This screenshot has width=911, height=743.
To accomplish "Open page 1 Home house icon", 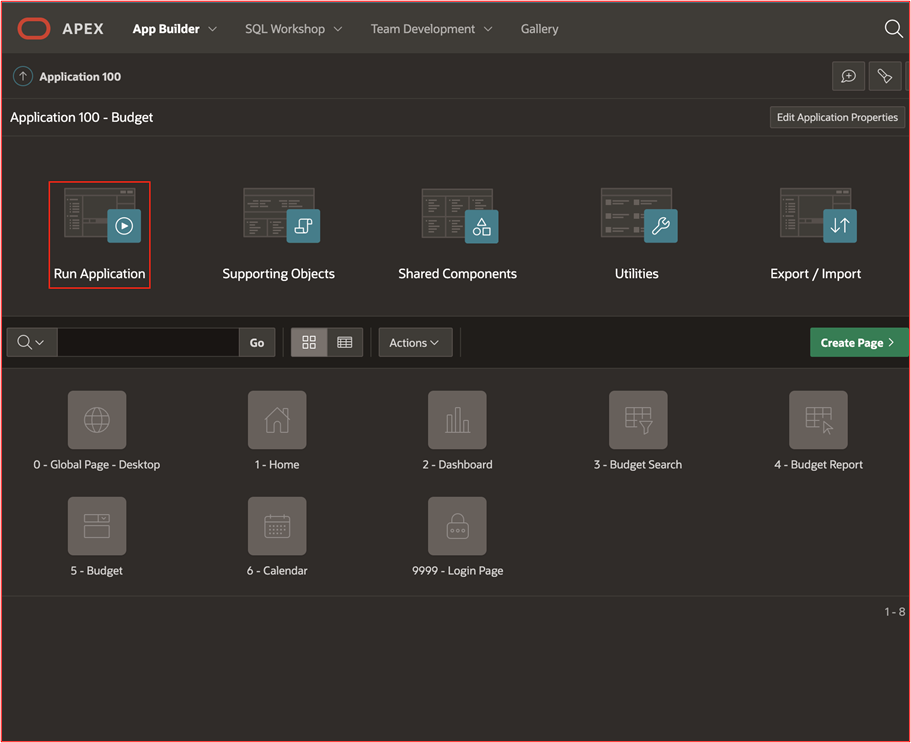I will pyautogui.click(x=277, y=420).
